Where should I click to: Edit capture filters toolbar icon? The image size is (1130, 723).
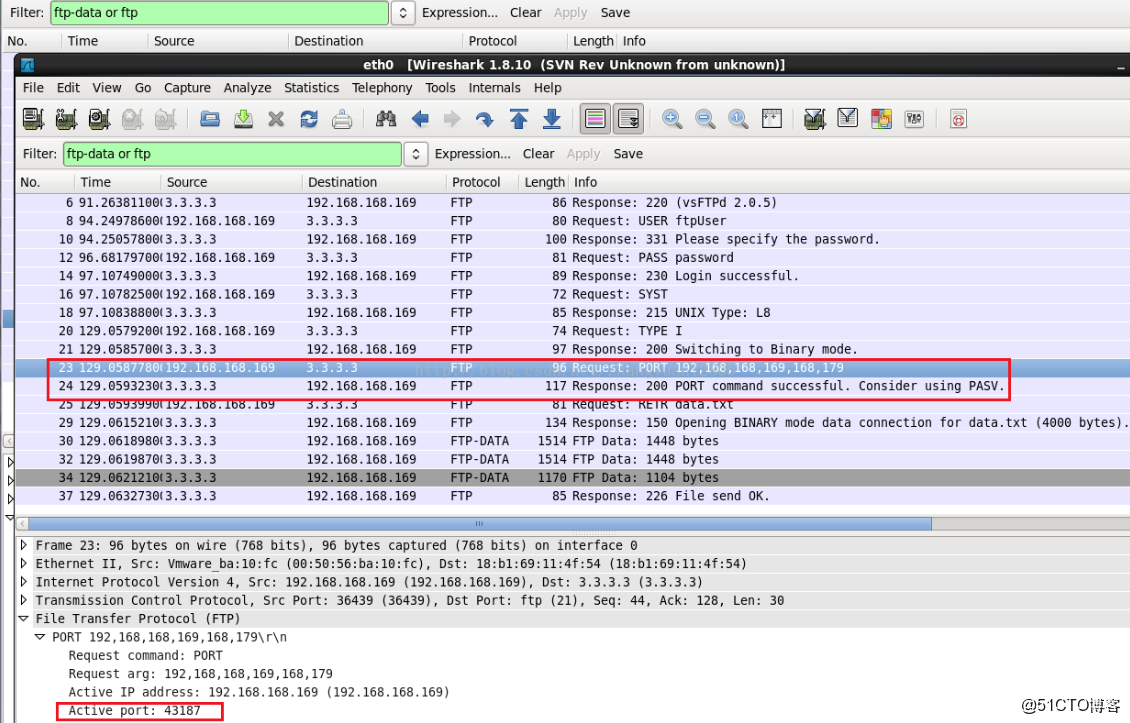(x=814, y=119)
